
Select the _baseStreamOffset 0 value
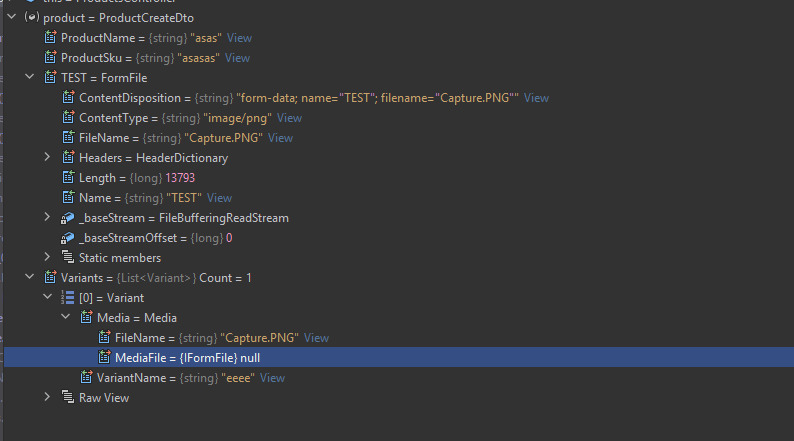click(x=229, y=238)
